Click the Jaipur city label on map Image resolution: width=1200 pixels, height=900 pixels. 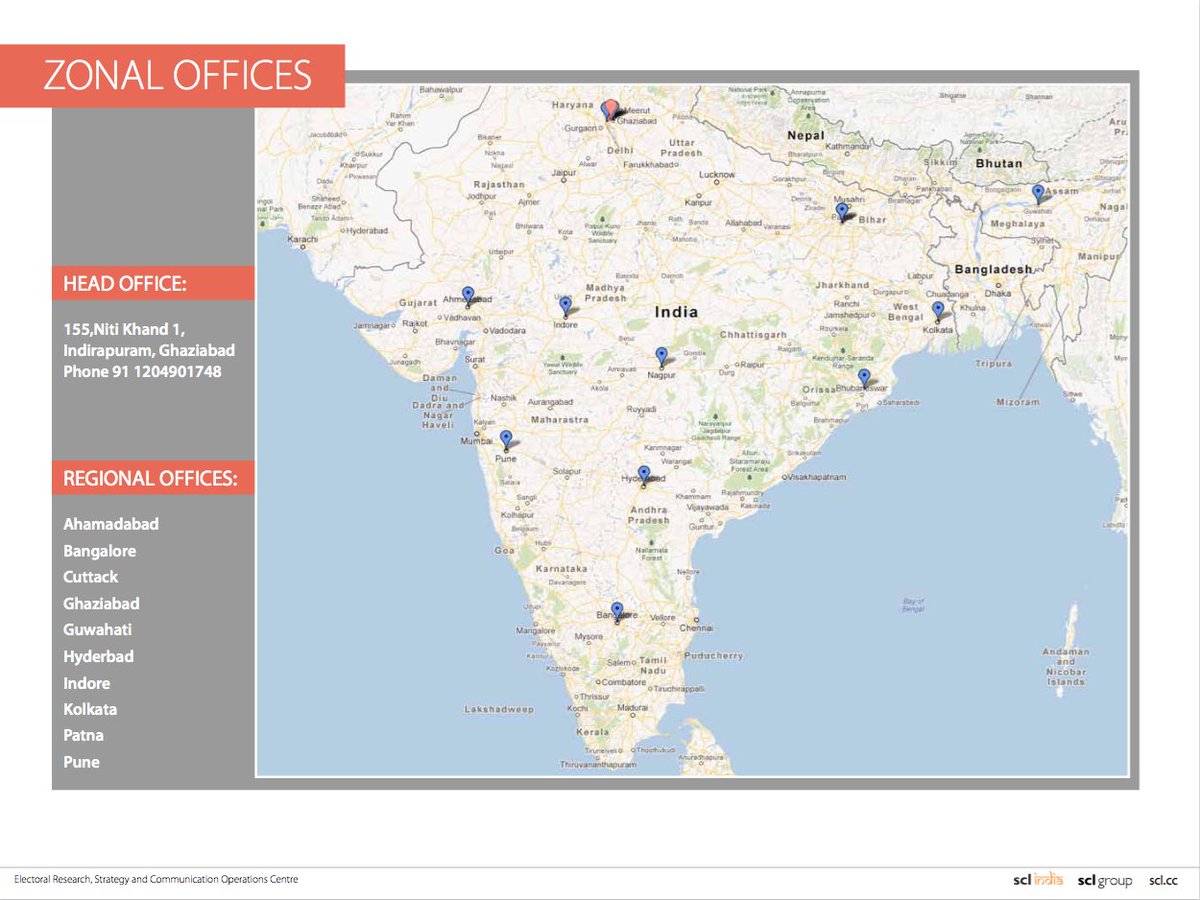[x=564, y=172]
